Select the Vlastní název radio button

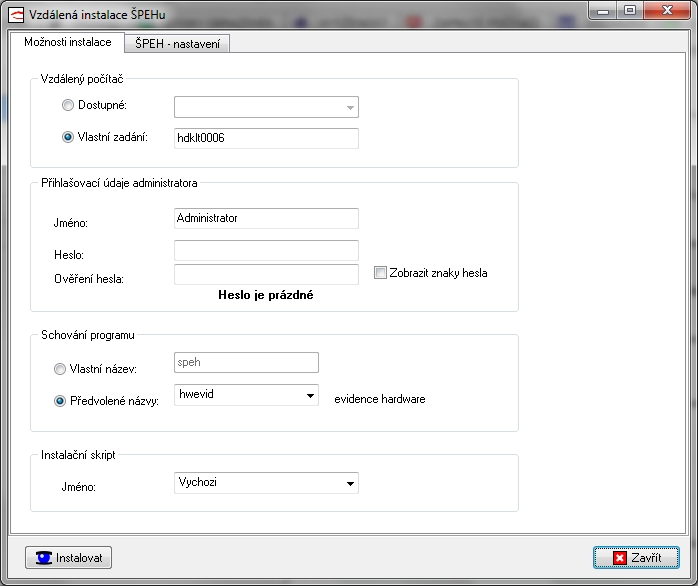click(x=61, y=369)
